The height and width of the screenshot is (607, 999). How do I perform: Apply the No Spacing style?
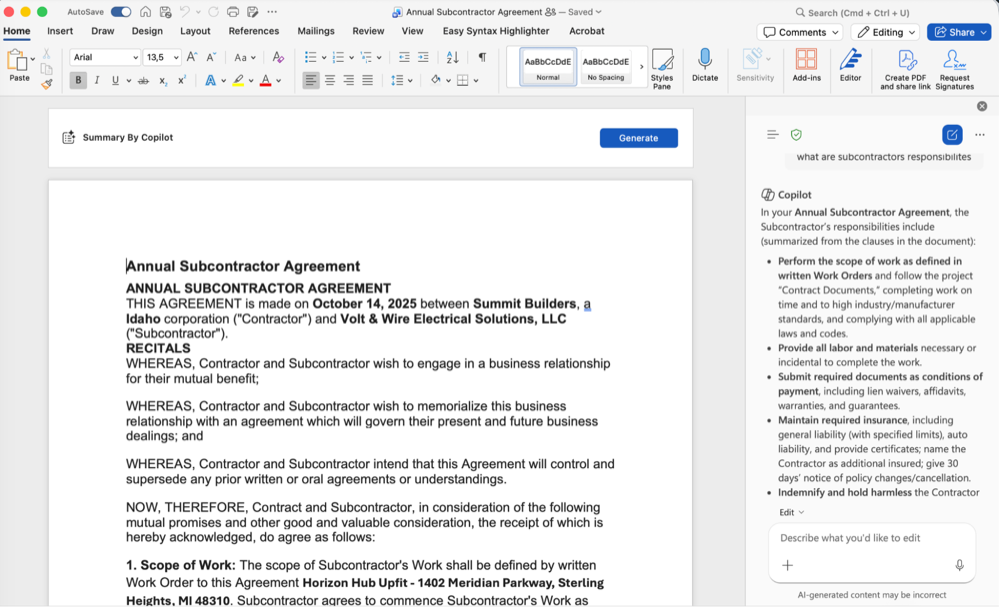605,66
